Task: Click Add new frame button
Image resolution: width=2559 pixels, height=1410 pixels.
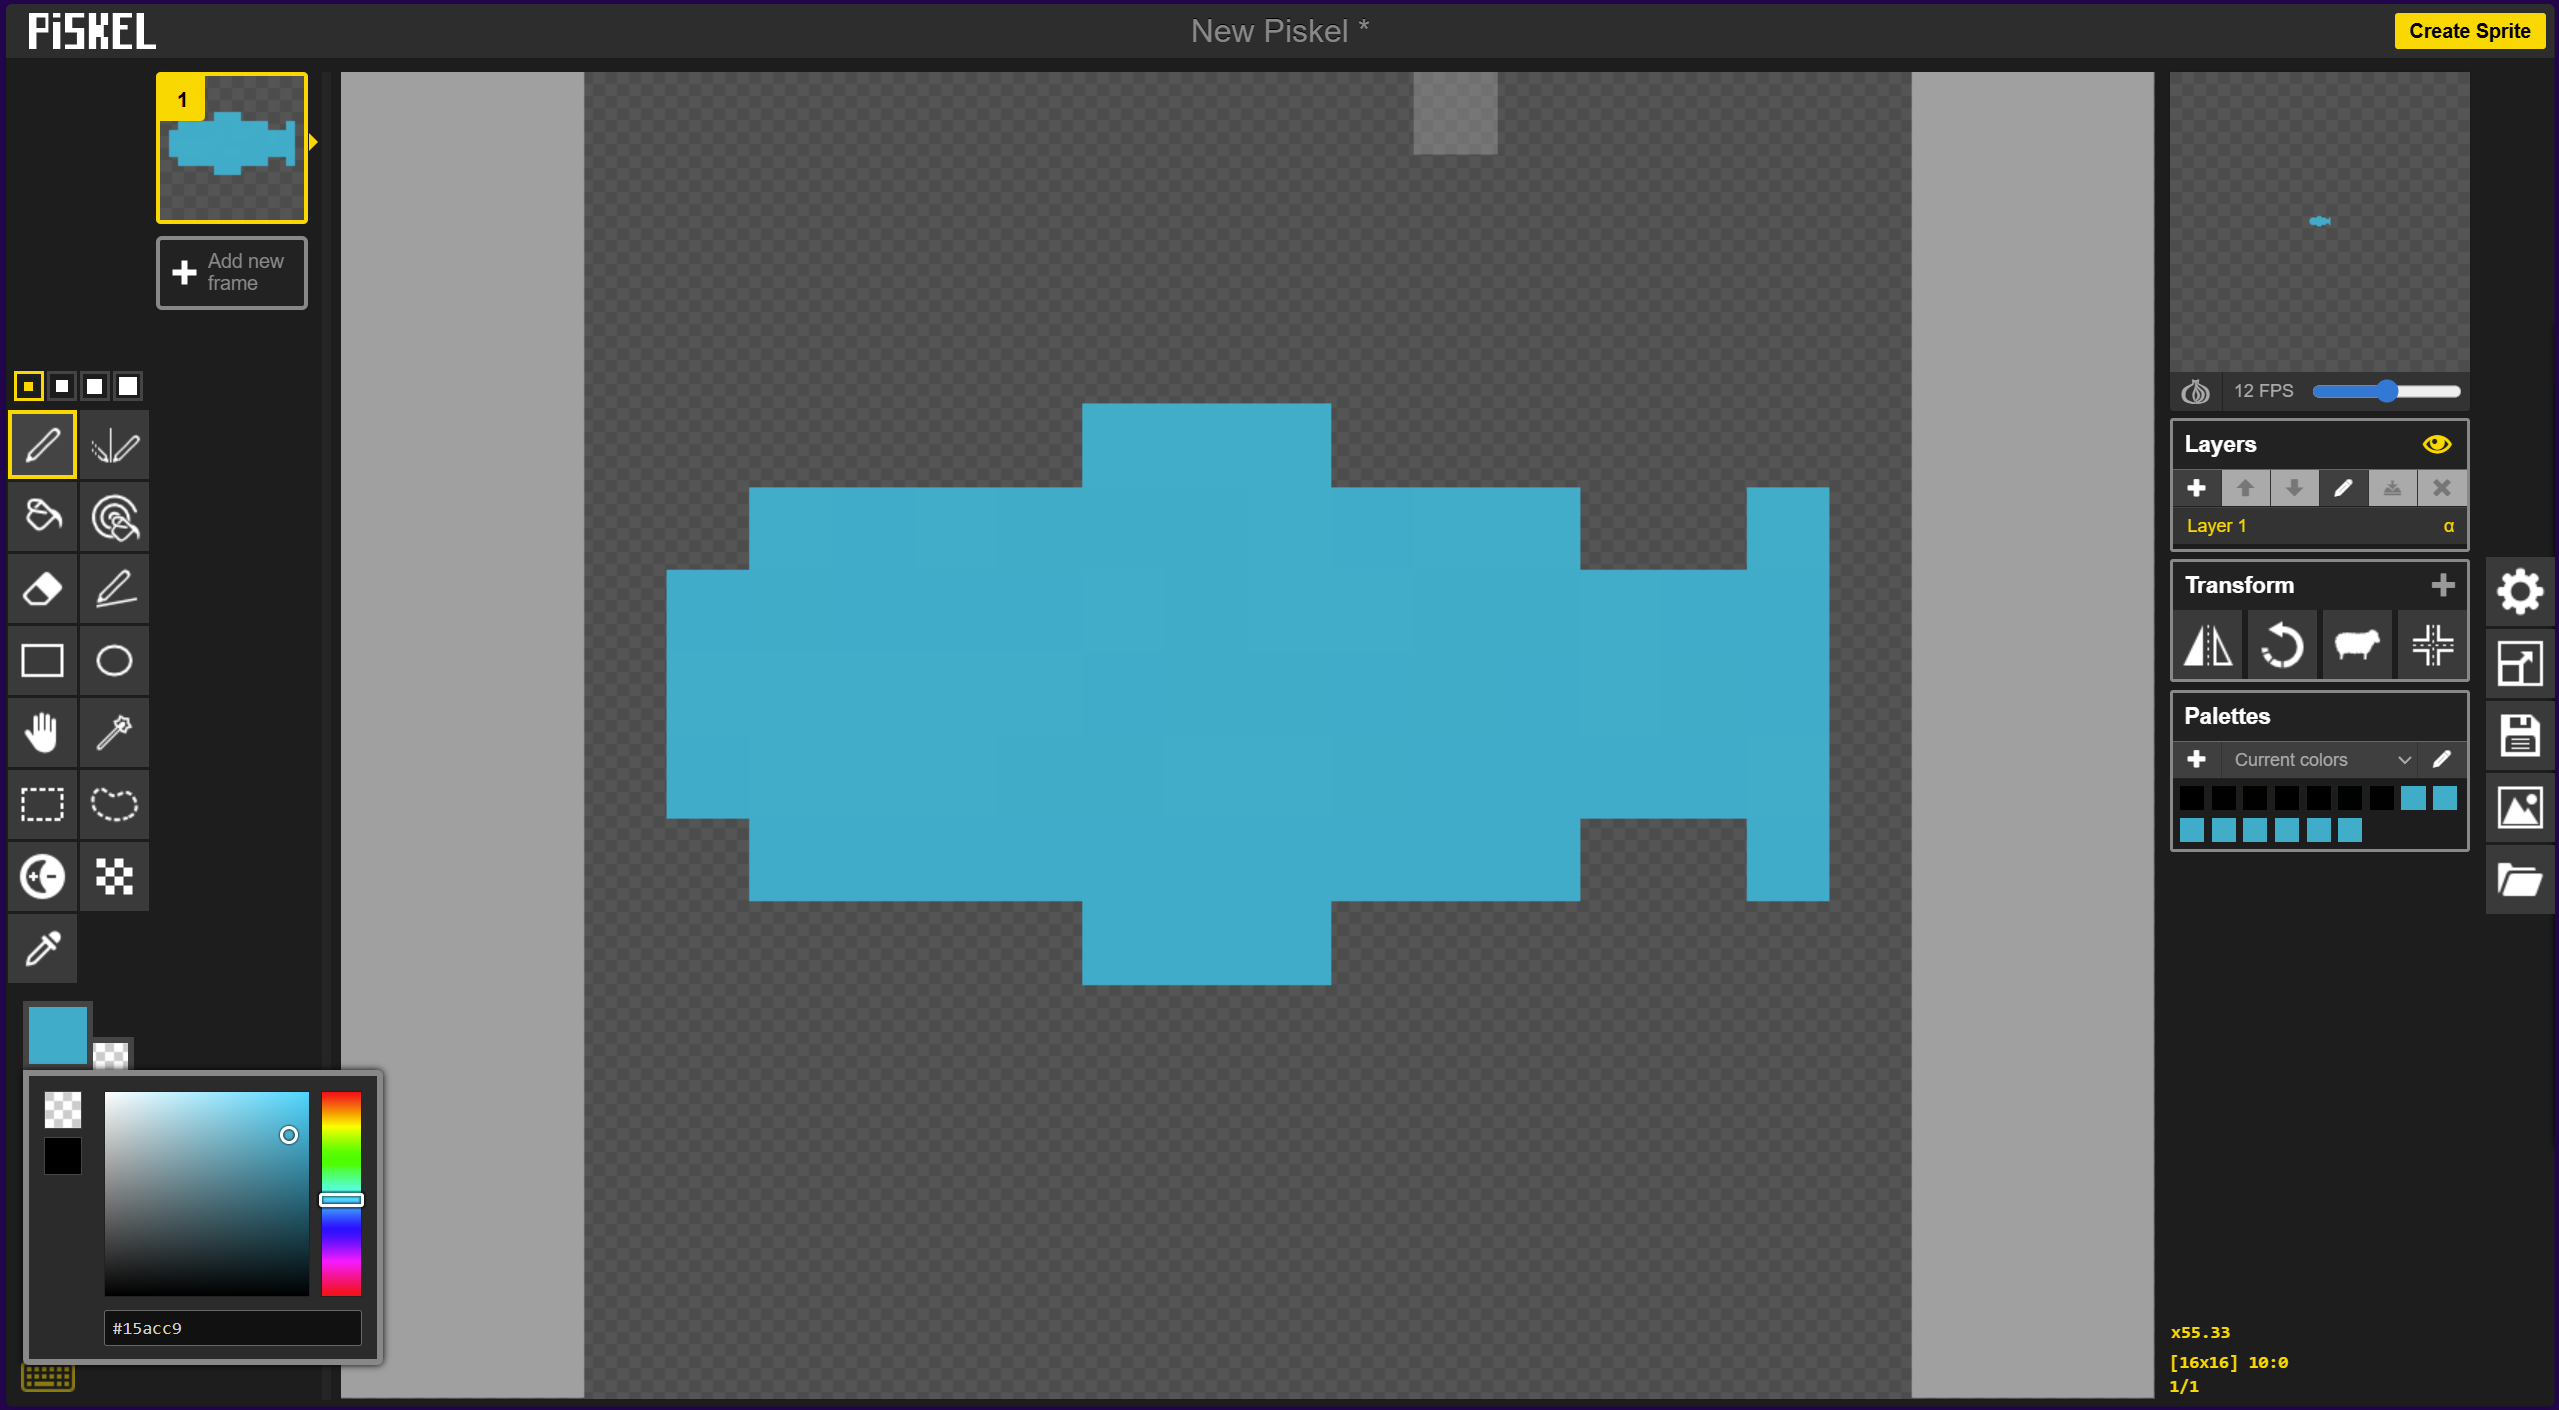Action: [x=231, y=272]
